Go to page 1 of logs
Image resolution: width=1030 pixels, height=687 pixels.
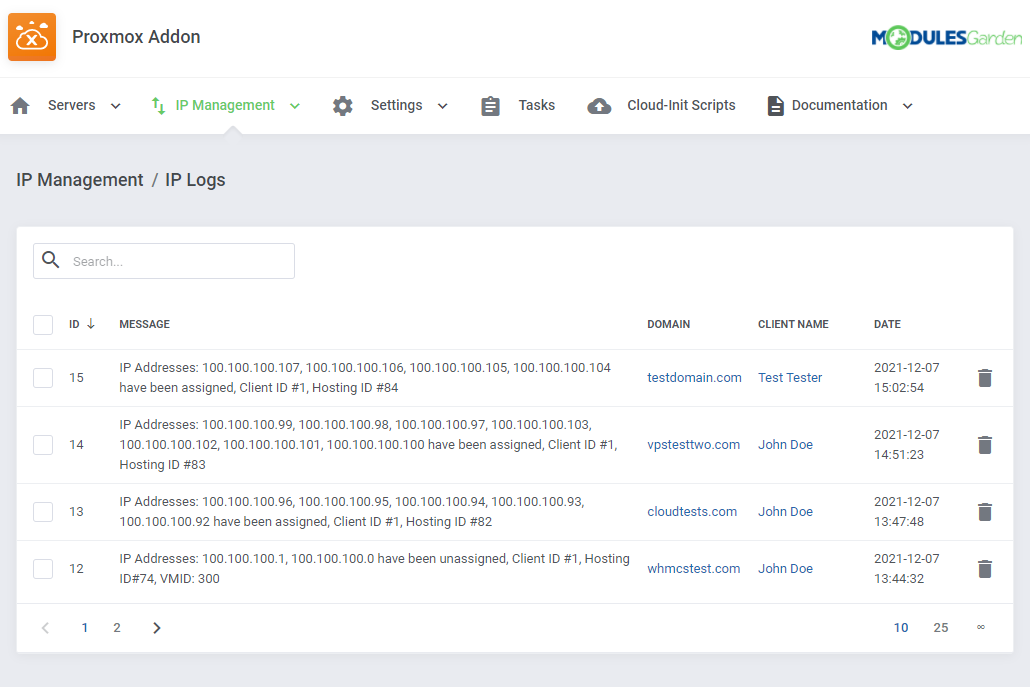click(85, 628)
